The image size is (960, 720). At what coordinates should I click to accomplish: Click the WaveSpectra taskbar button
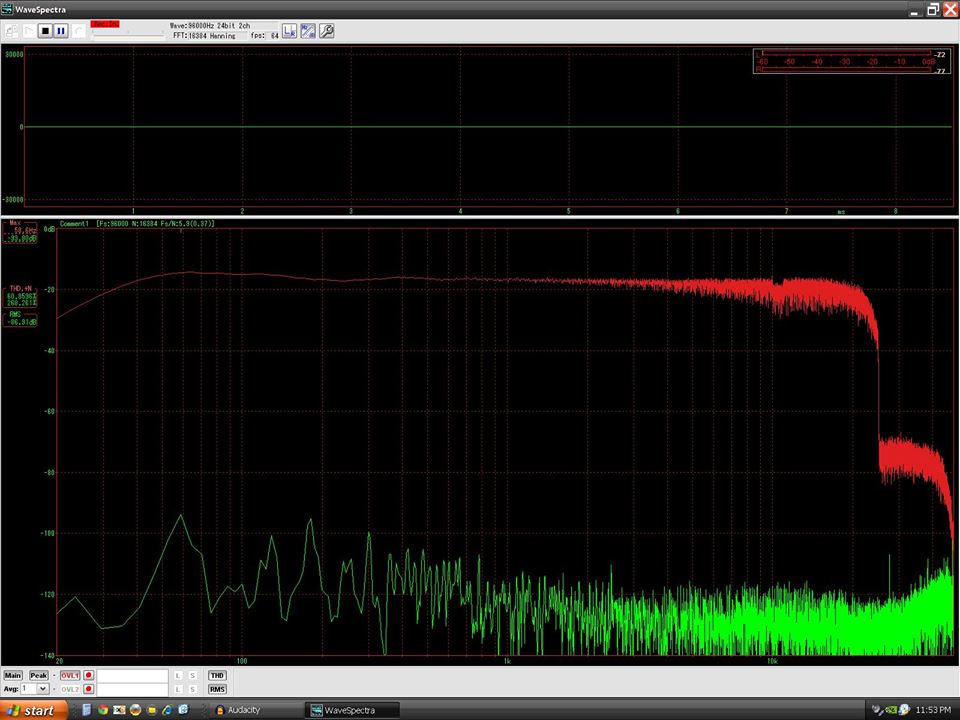[352, 710]
